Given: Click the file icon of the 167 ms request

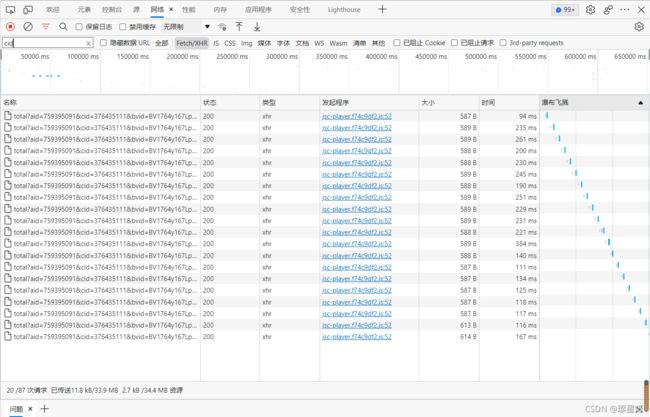Looking at the screenshot, I should pos(7,337).
